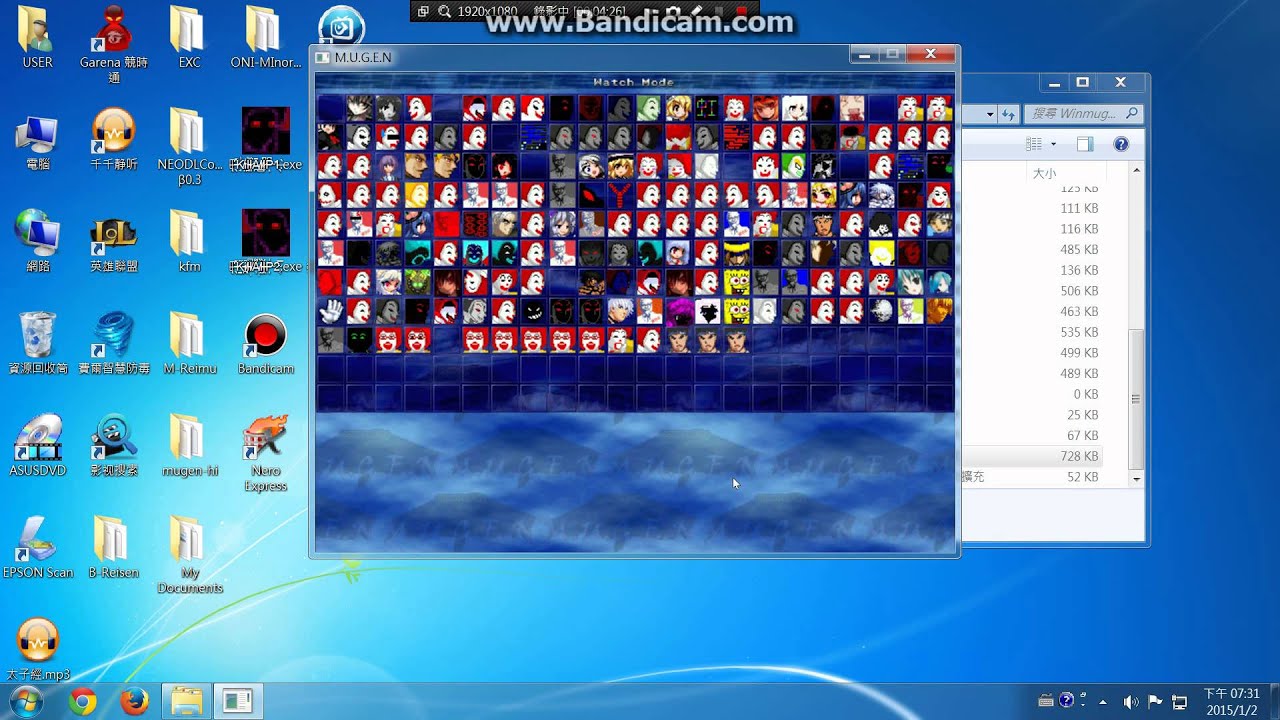Open Google Chrome from the taskbar
The height and width of the screenshot is (720, 1280).
point(83,702)
